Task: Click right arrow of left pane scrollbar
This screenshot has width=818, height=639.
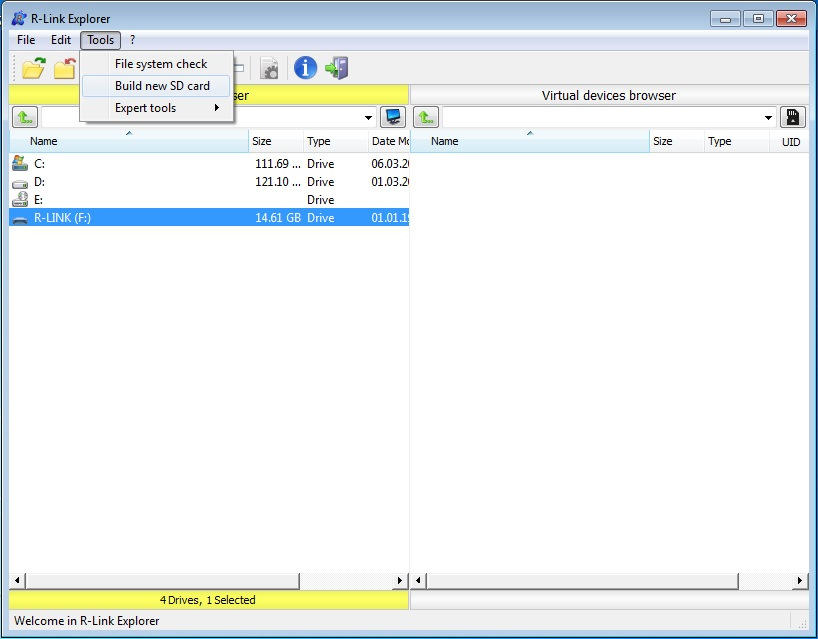Action: (x=400, y=580)
